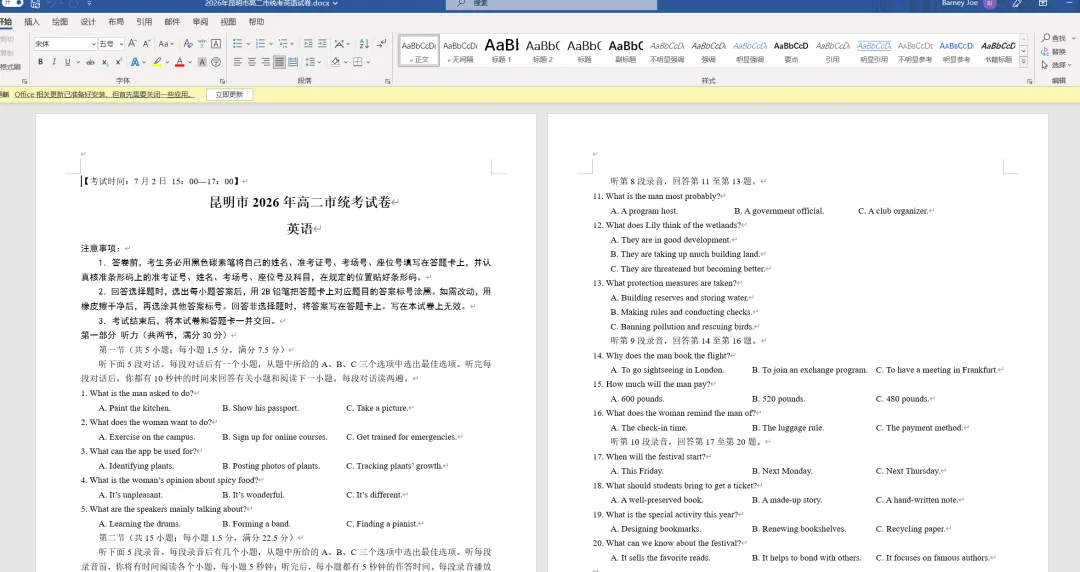This screenshot has width=1080, height=572.
Task: Open the 引用 tab
Action: (x=144, y=22)
